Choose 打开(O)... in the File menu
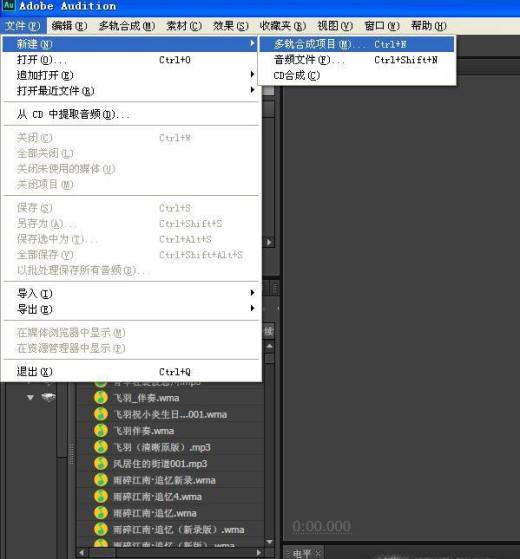Viewport: 520px width, 559px height. [x=130, y=60]
